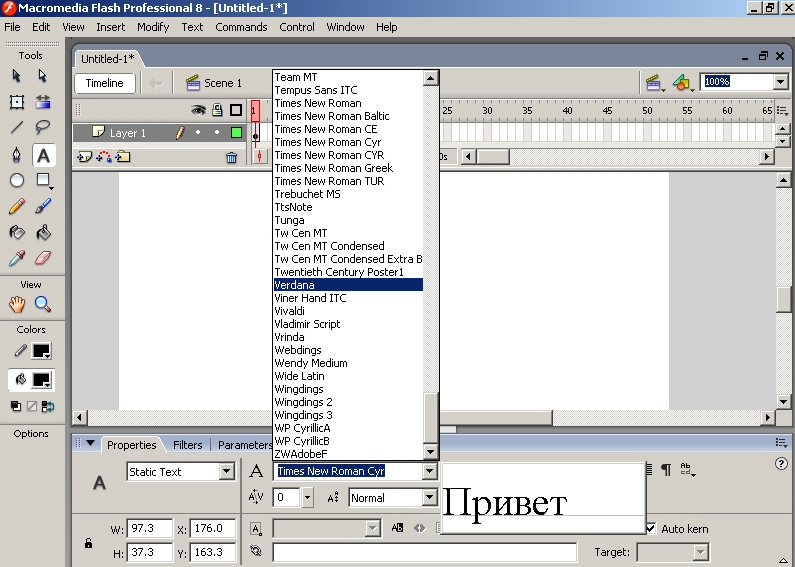Click the Edit Symbols icon
This screenshot has height=567, width=795.
tap(682, 83)
